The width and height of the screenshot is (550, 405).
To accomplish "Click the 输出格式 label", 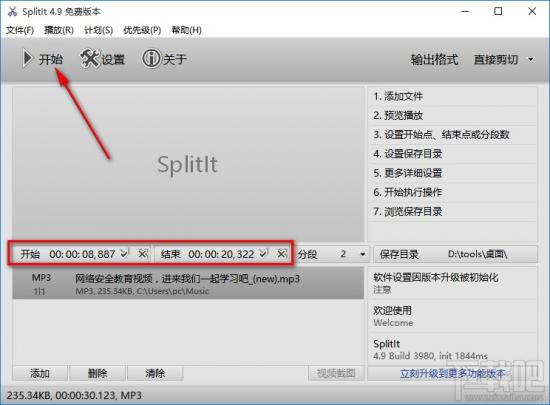I will coord(435,59).
